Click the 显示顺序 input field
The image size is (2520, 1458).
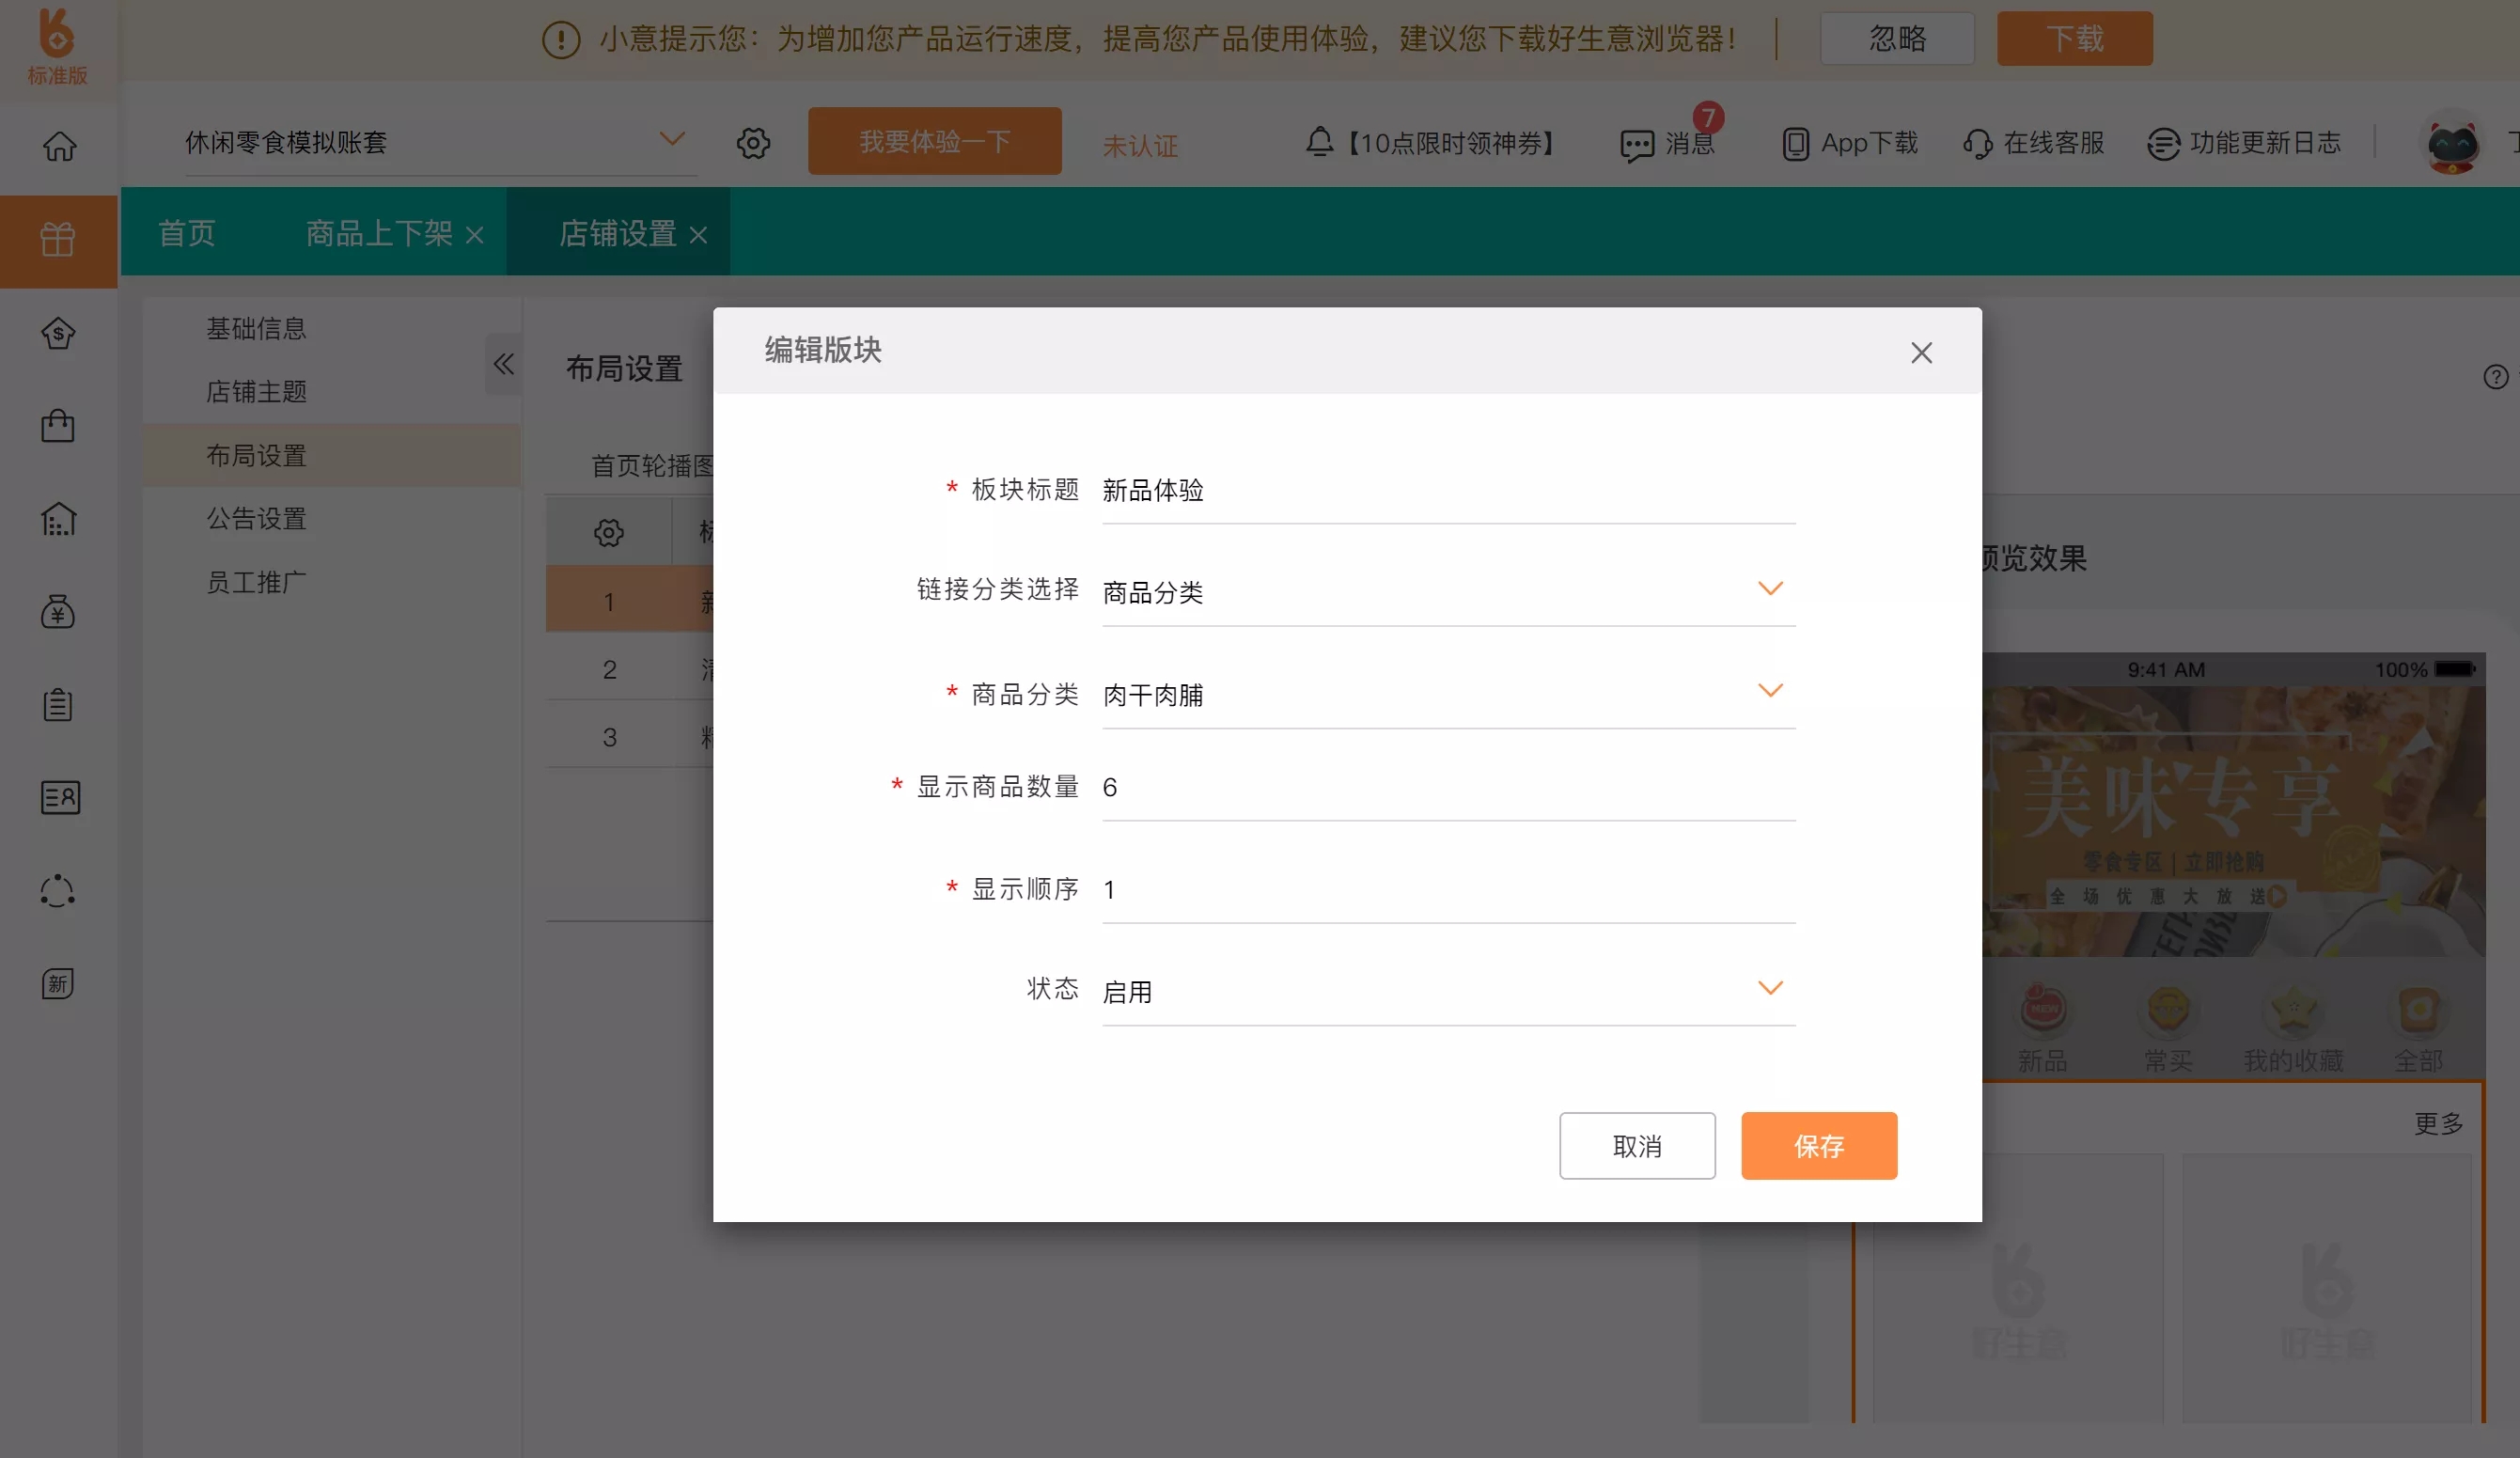pyautogui.click(x=1448, y=889)
